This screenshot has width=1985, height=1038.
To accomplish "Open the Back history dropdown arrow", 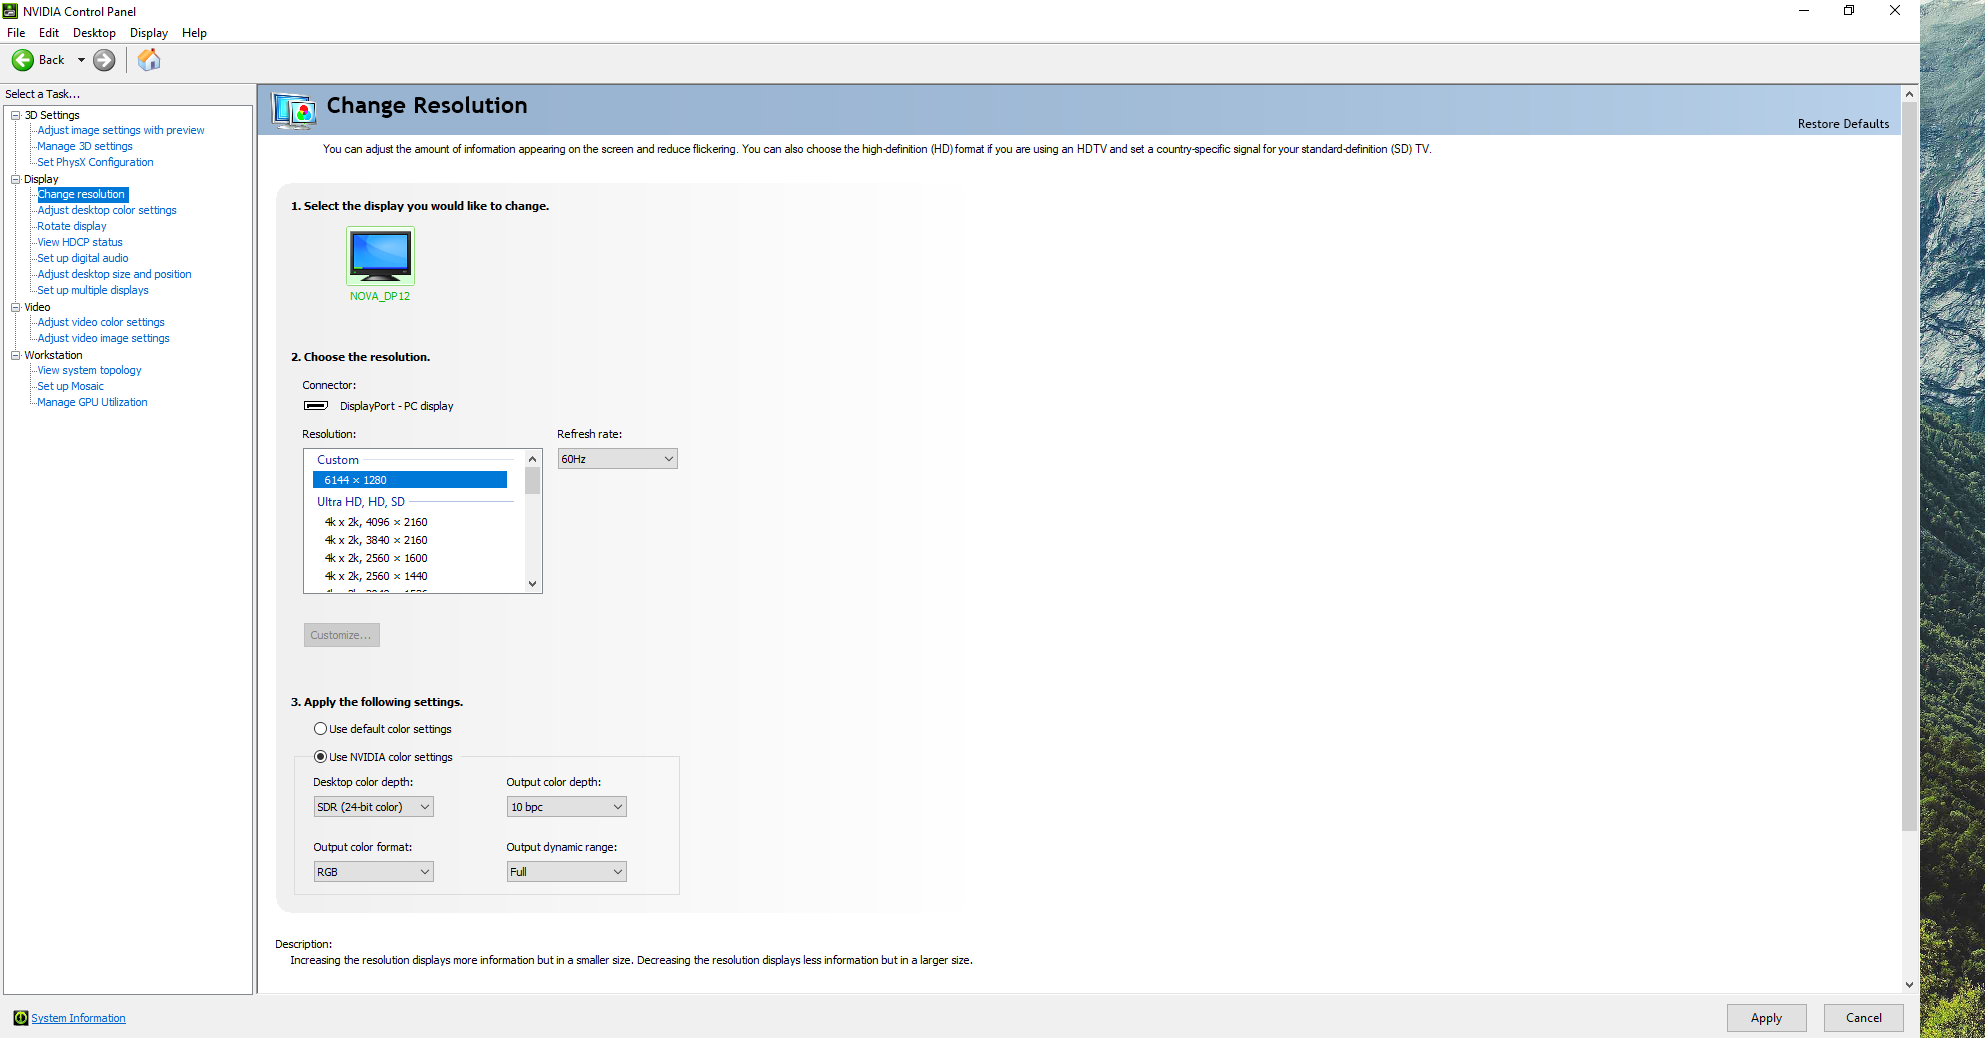I will point(81,60).
